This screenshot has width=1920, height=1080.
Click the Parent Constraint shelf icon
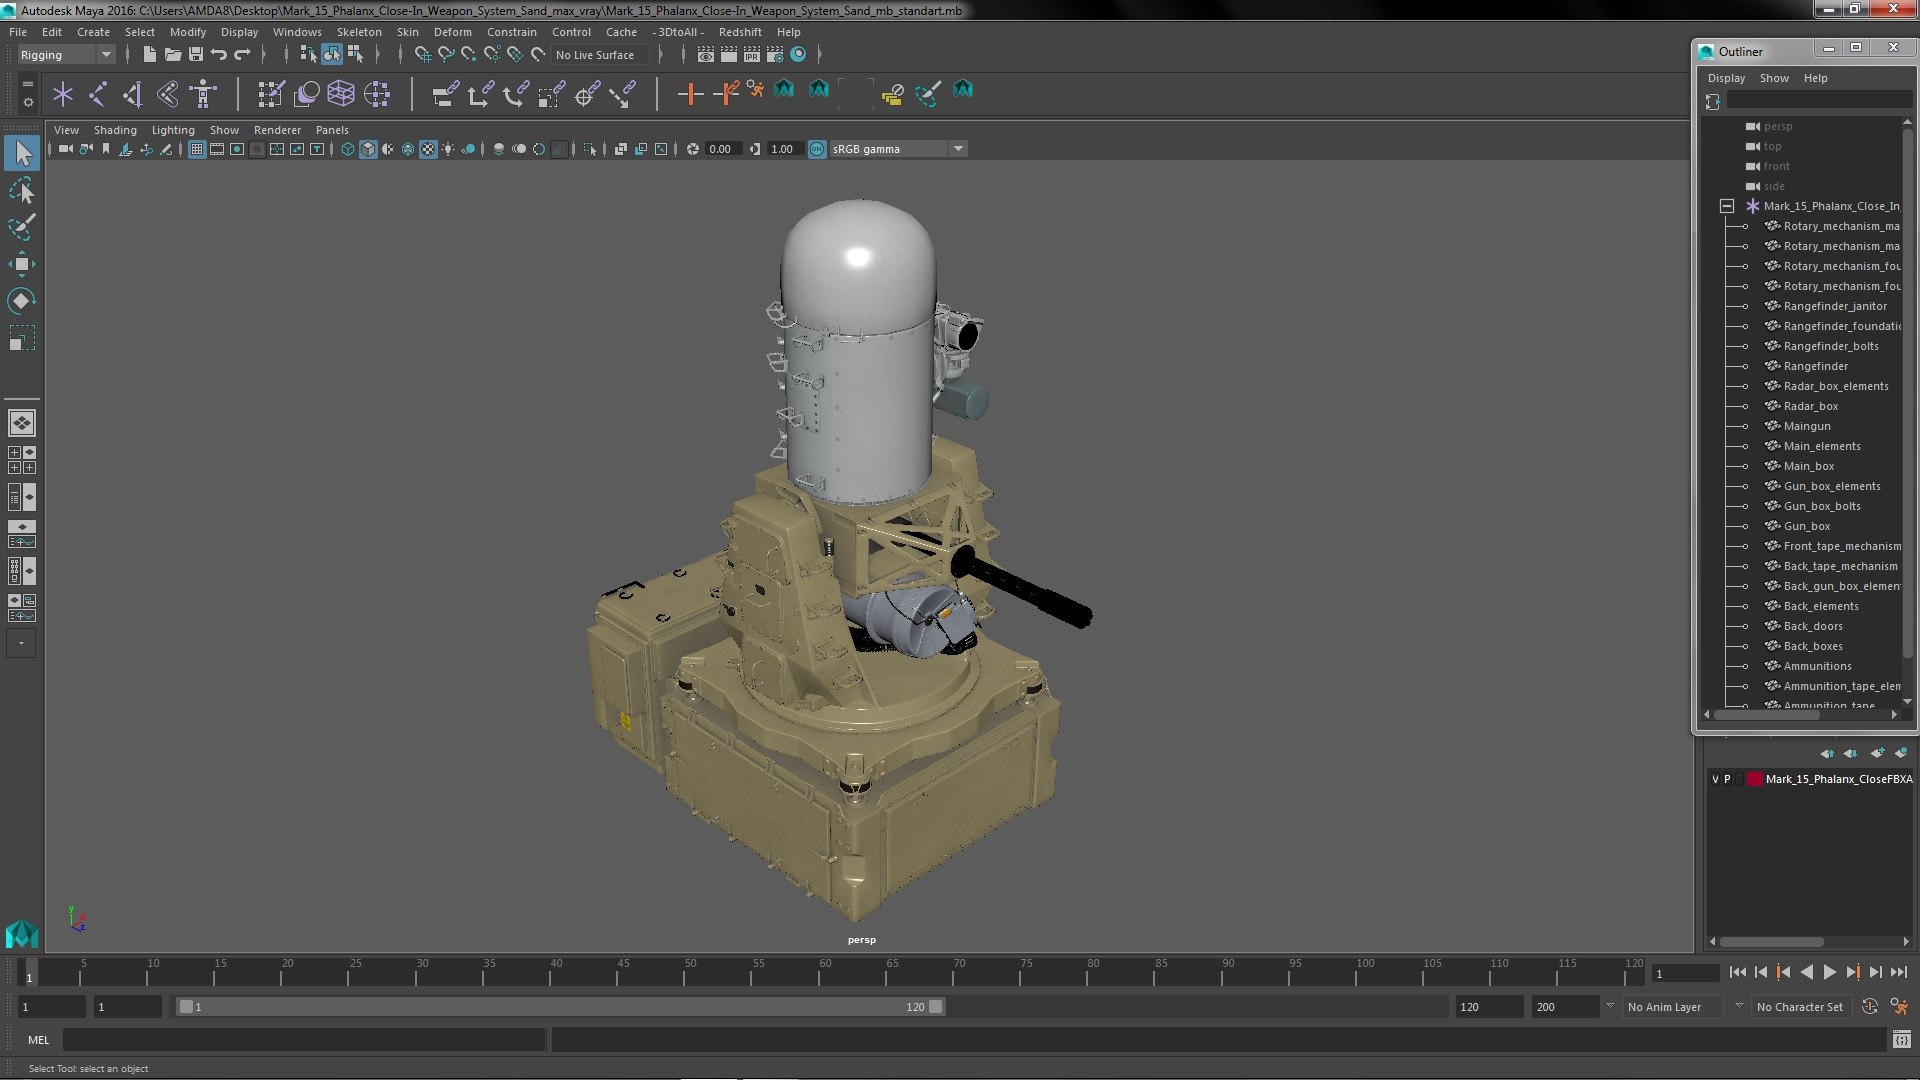(446, 94)
